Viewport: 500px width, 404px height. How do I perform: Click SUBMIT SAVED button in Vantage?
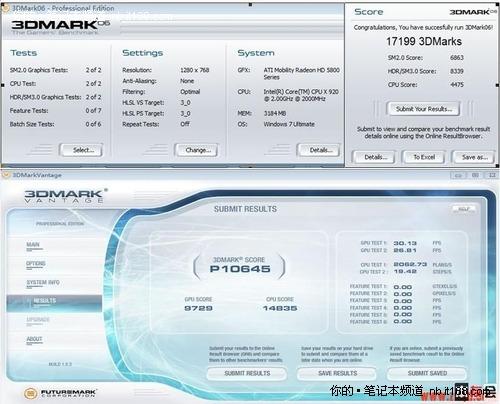point(427,373)
